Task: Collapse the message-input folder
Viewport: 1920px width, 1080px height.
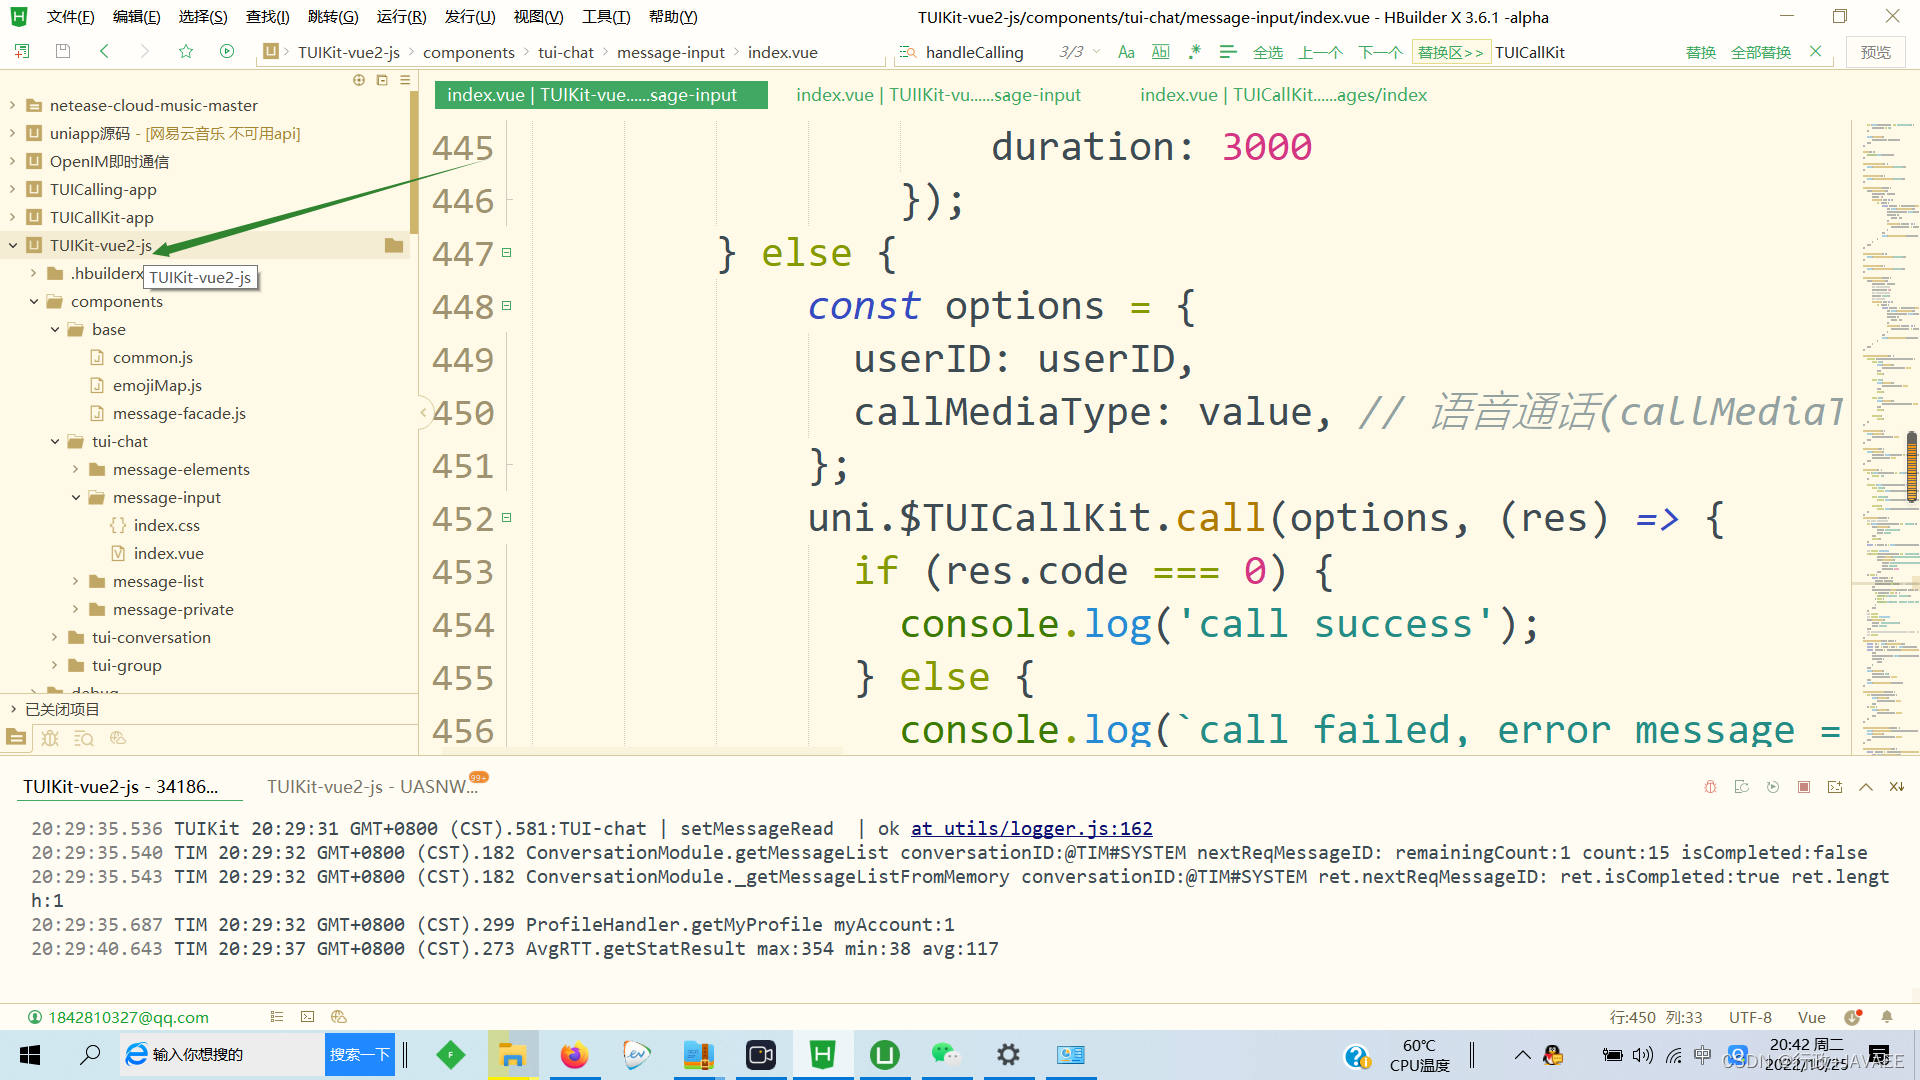Action: (76, 497)
